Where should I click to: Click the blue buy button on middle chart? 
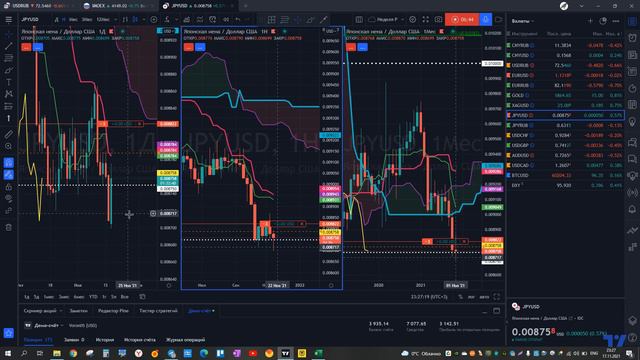200,47
